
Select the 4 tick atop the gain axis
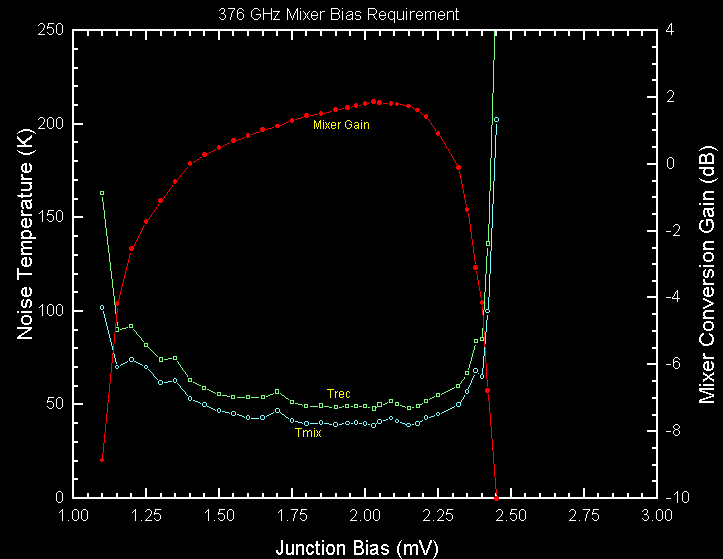(670, 30)
